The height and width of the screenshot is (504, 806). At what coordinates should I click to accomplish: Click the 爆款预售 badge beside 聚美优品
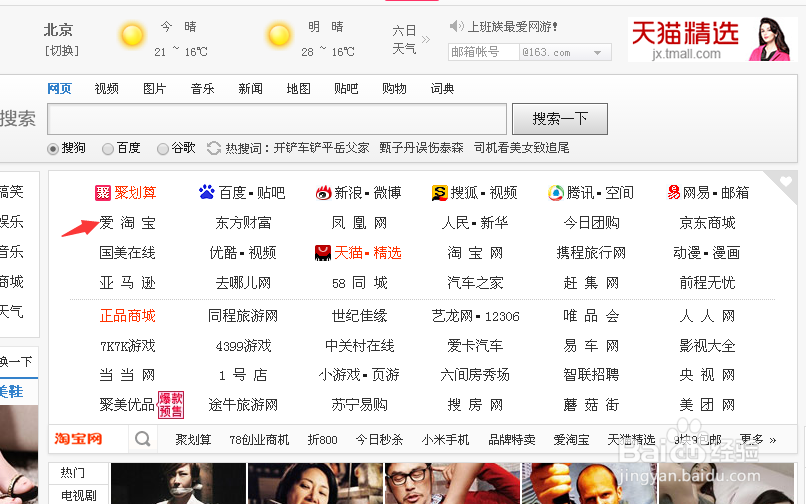coord(171,405)
